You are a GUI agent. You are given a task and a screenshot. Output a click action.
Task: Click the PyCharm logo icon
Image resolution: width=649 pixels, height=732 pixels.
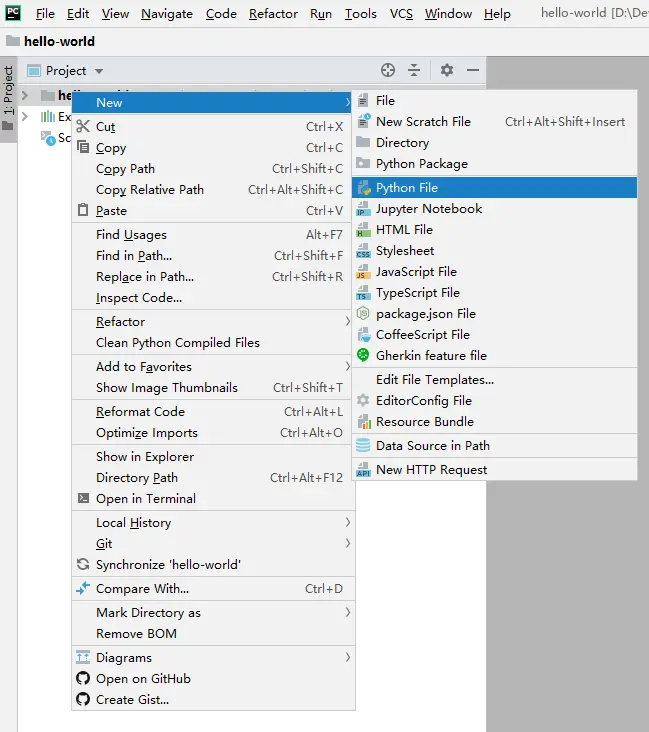point(13,13)
